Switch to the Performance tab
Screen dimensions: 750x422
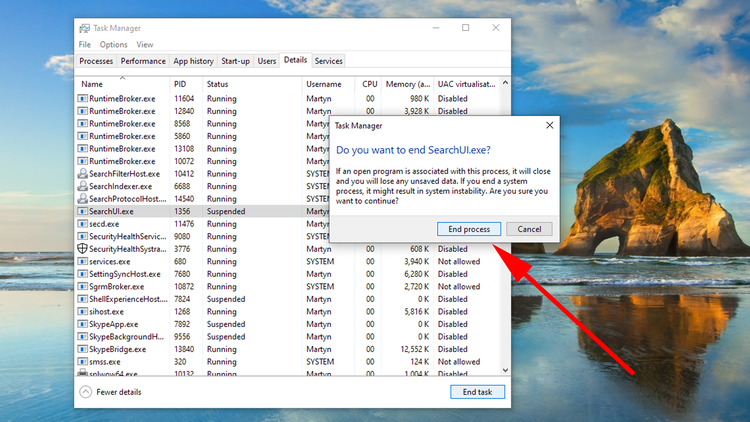[x=143, y=61]
